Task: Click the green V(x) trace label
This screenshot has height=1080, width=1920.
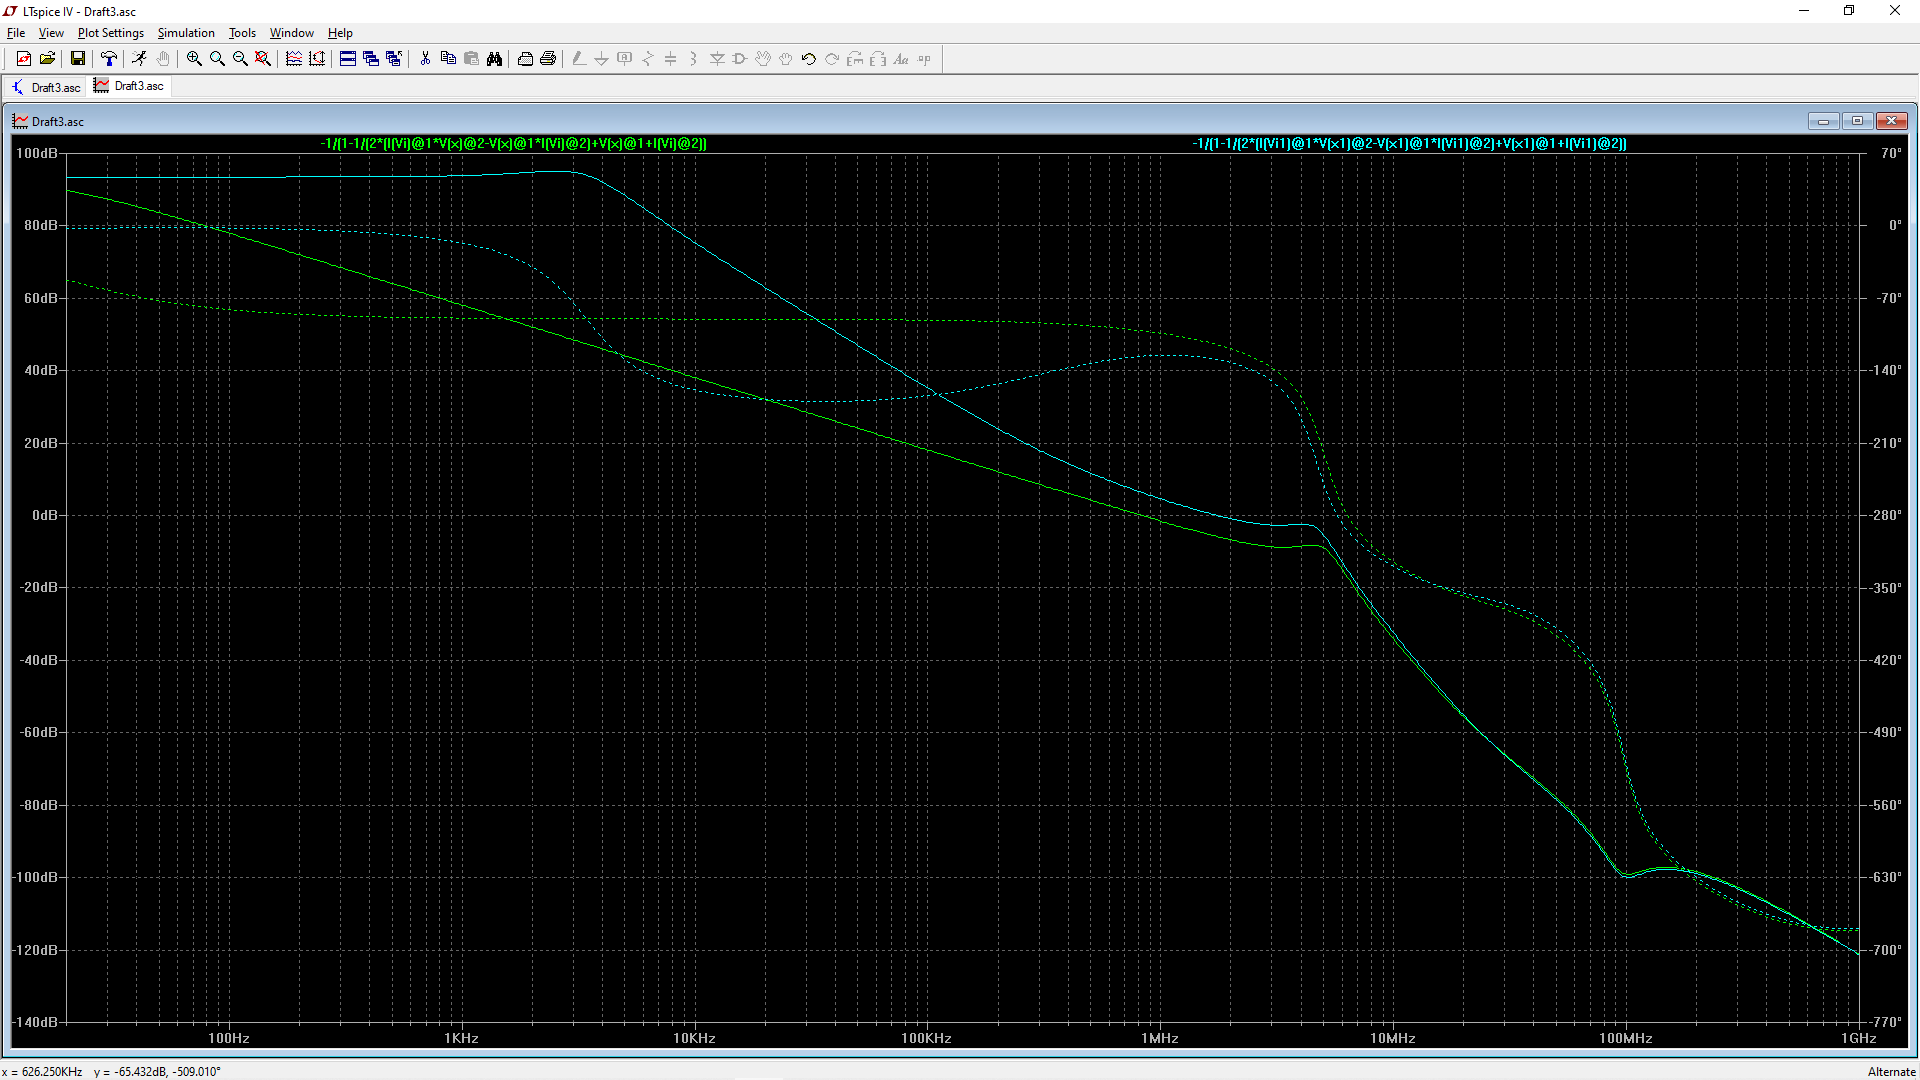Action: (513, 143)
